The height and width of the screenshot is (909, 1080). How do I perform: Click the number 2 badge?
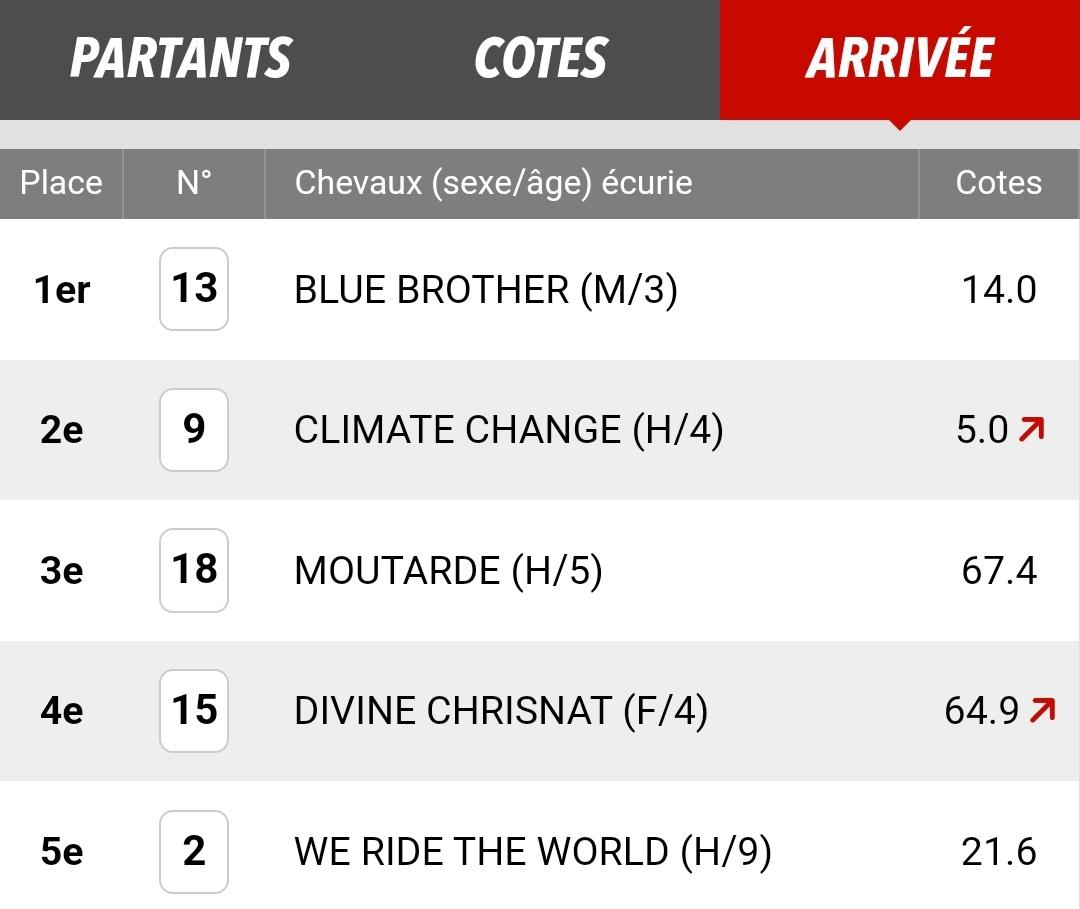pyautogui.click(x=194, y=852)
